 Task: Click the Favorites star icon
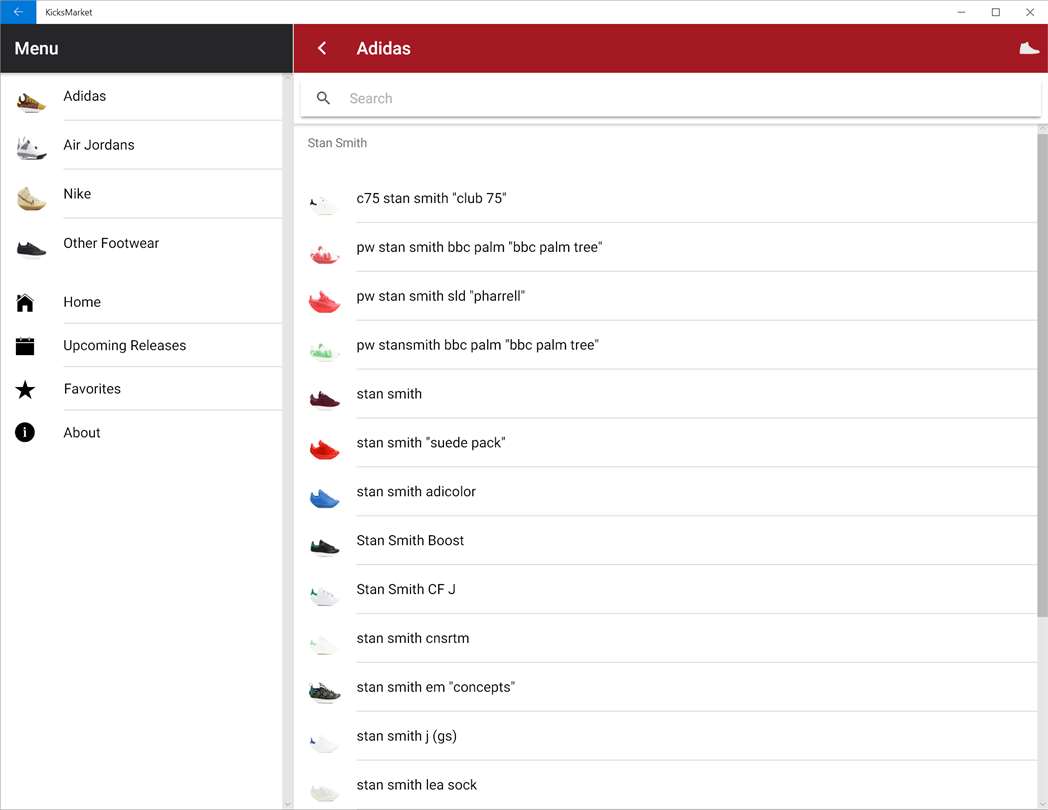(25, 389)
